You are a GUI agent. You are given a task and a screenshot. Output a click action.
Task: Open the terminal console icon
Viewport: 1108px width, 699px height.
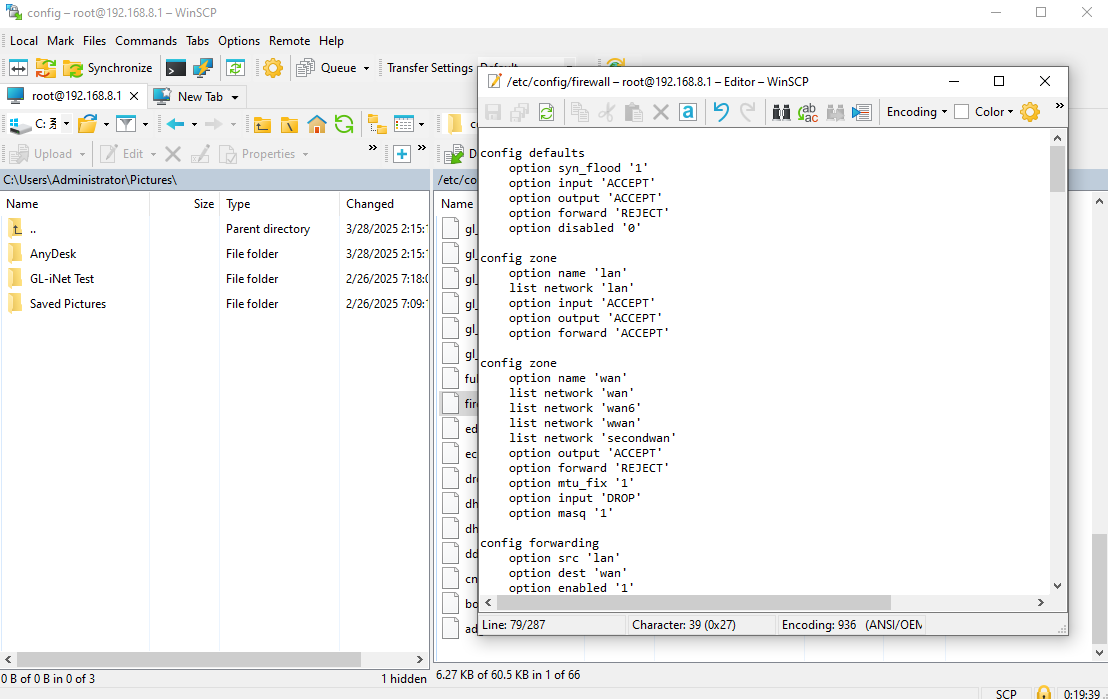point(175,68)
